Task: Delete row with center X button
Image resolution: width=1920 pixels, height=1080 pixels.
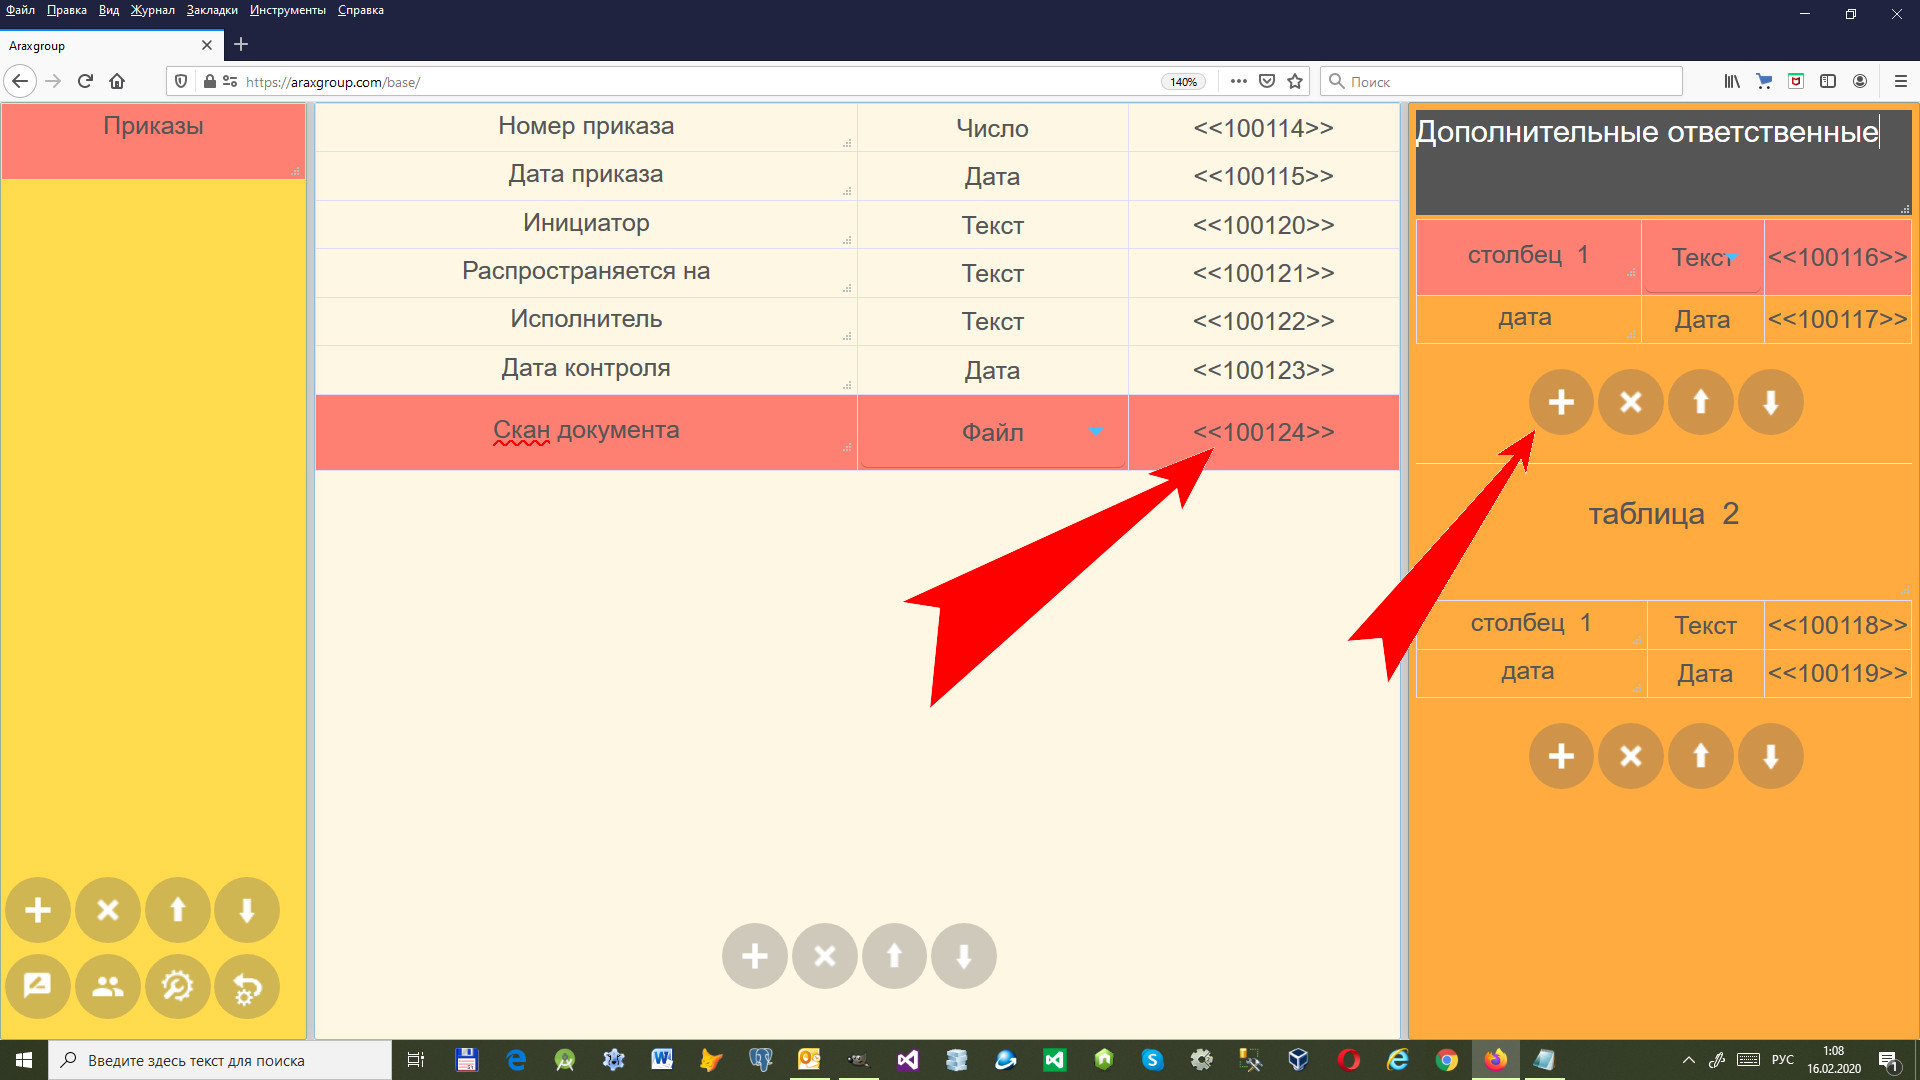Action: (824, 956)
